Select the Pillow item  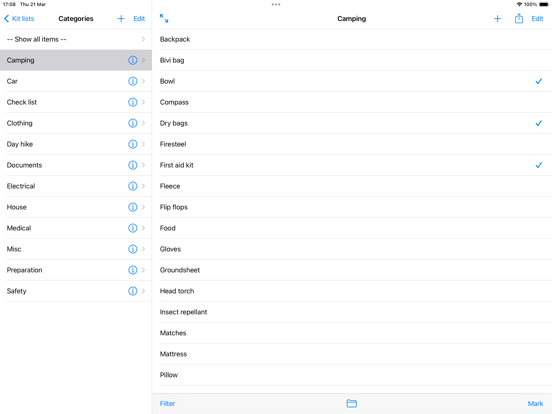point(352,375)
